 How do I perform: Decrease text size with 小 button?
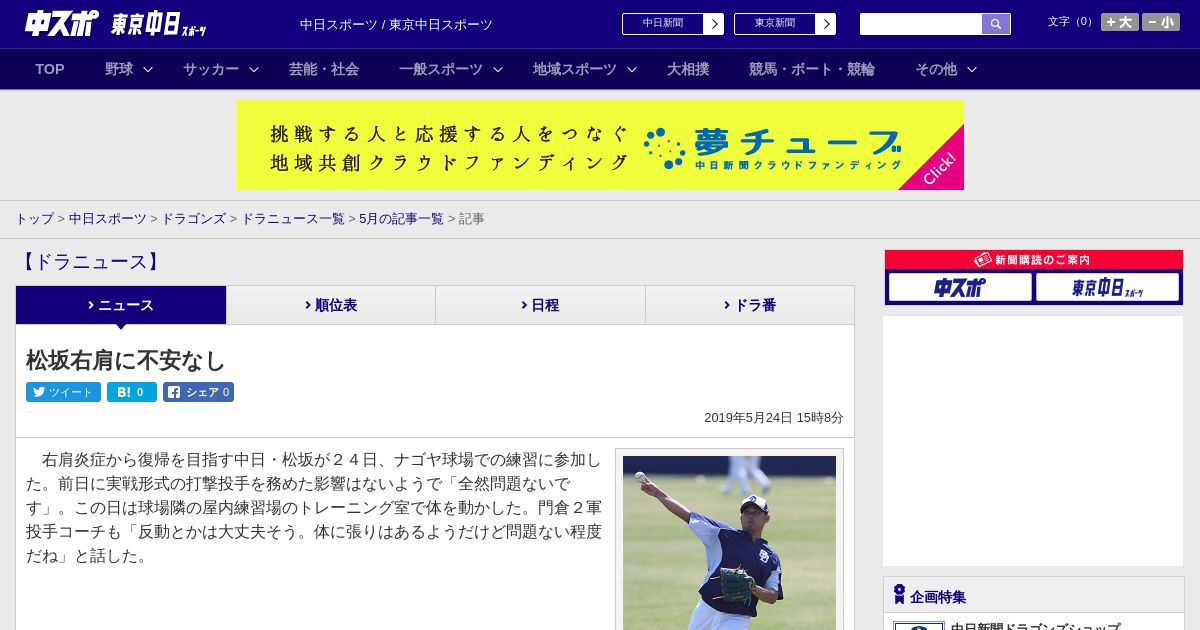pyautogui.click(x=1161, y=22)
